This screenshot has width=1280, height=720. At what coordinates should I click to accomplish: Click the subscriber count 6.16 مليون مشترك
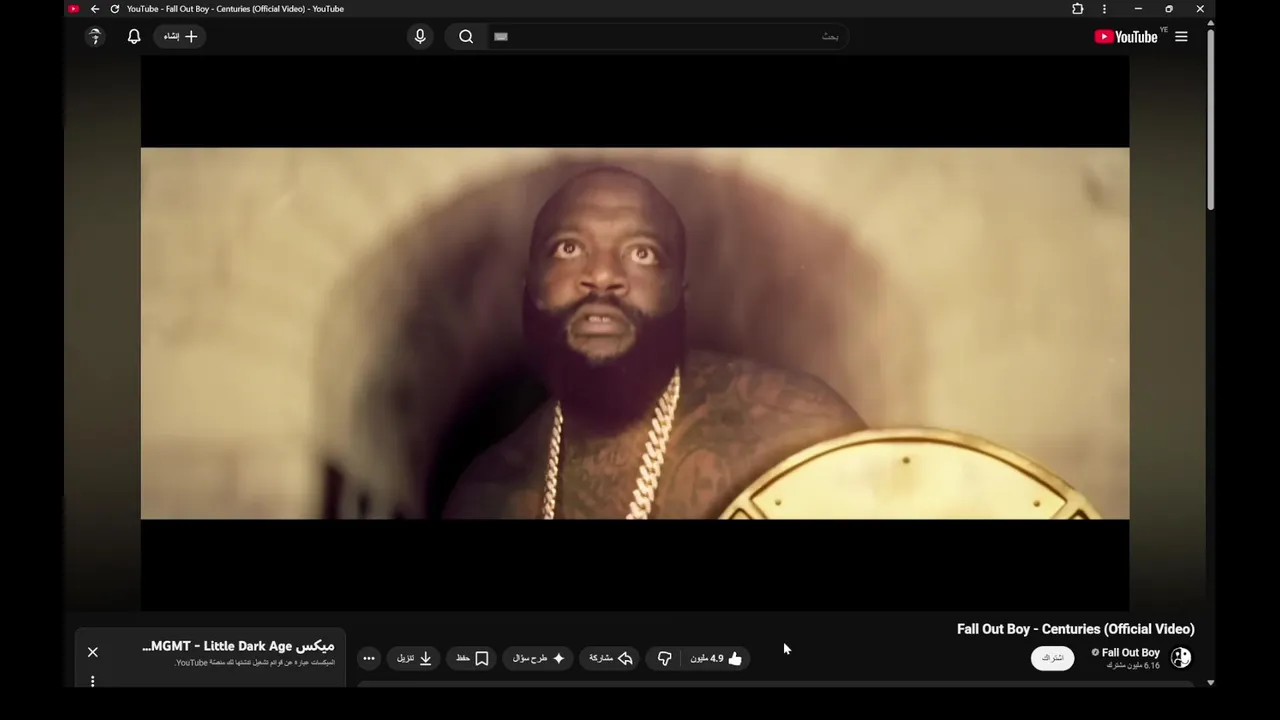click(x=1133, y=666)
